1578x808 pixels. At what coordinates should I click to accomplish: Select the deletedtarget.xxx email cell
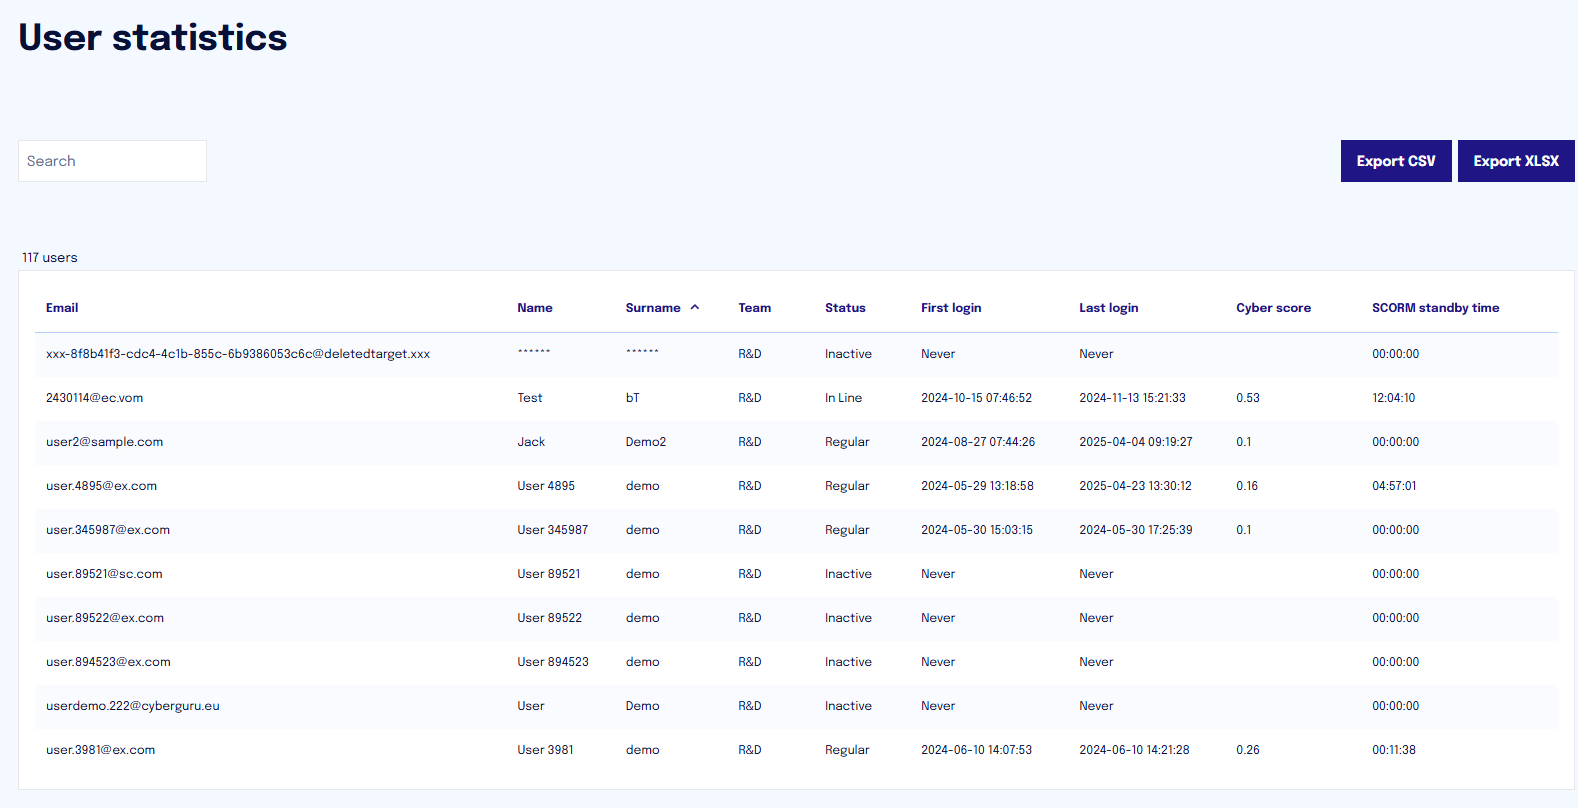(238, 354)
